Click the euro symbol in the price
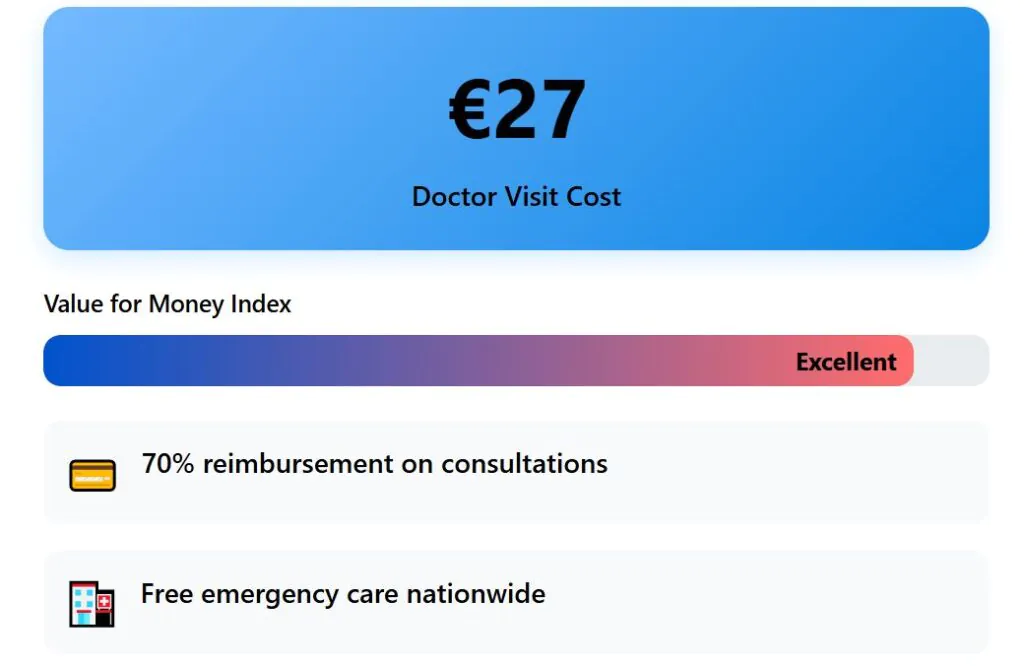 tap(469, 110)
